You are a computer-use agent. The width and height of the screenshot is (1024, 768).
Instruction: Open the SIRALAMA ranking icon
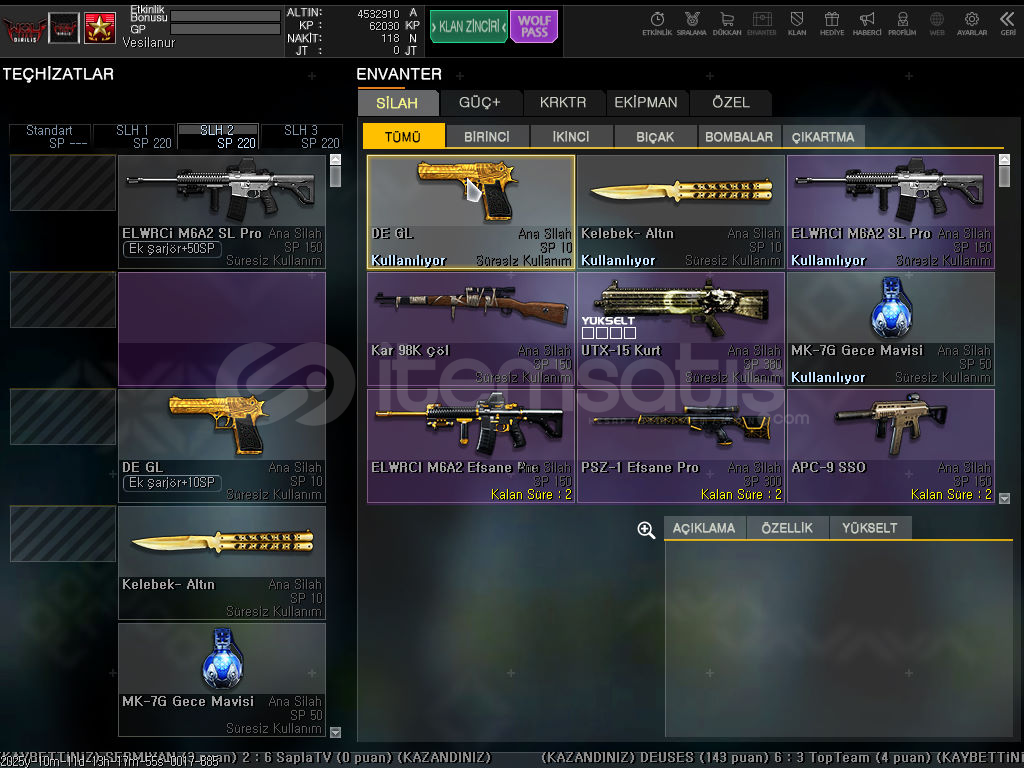pyautogui.click(x=692, y=24)
